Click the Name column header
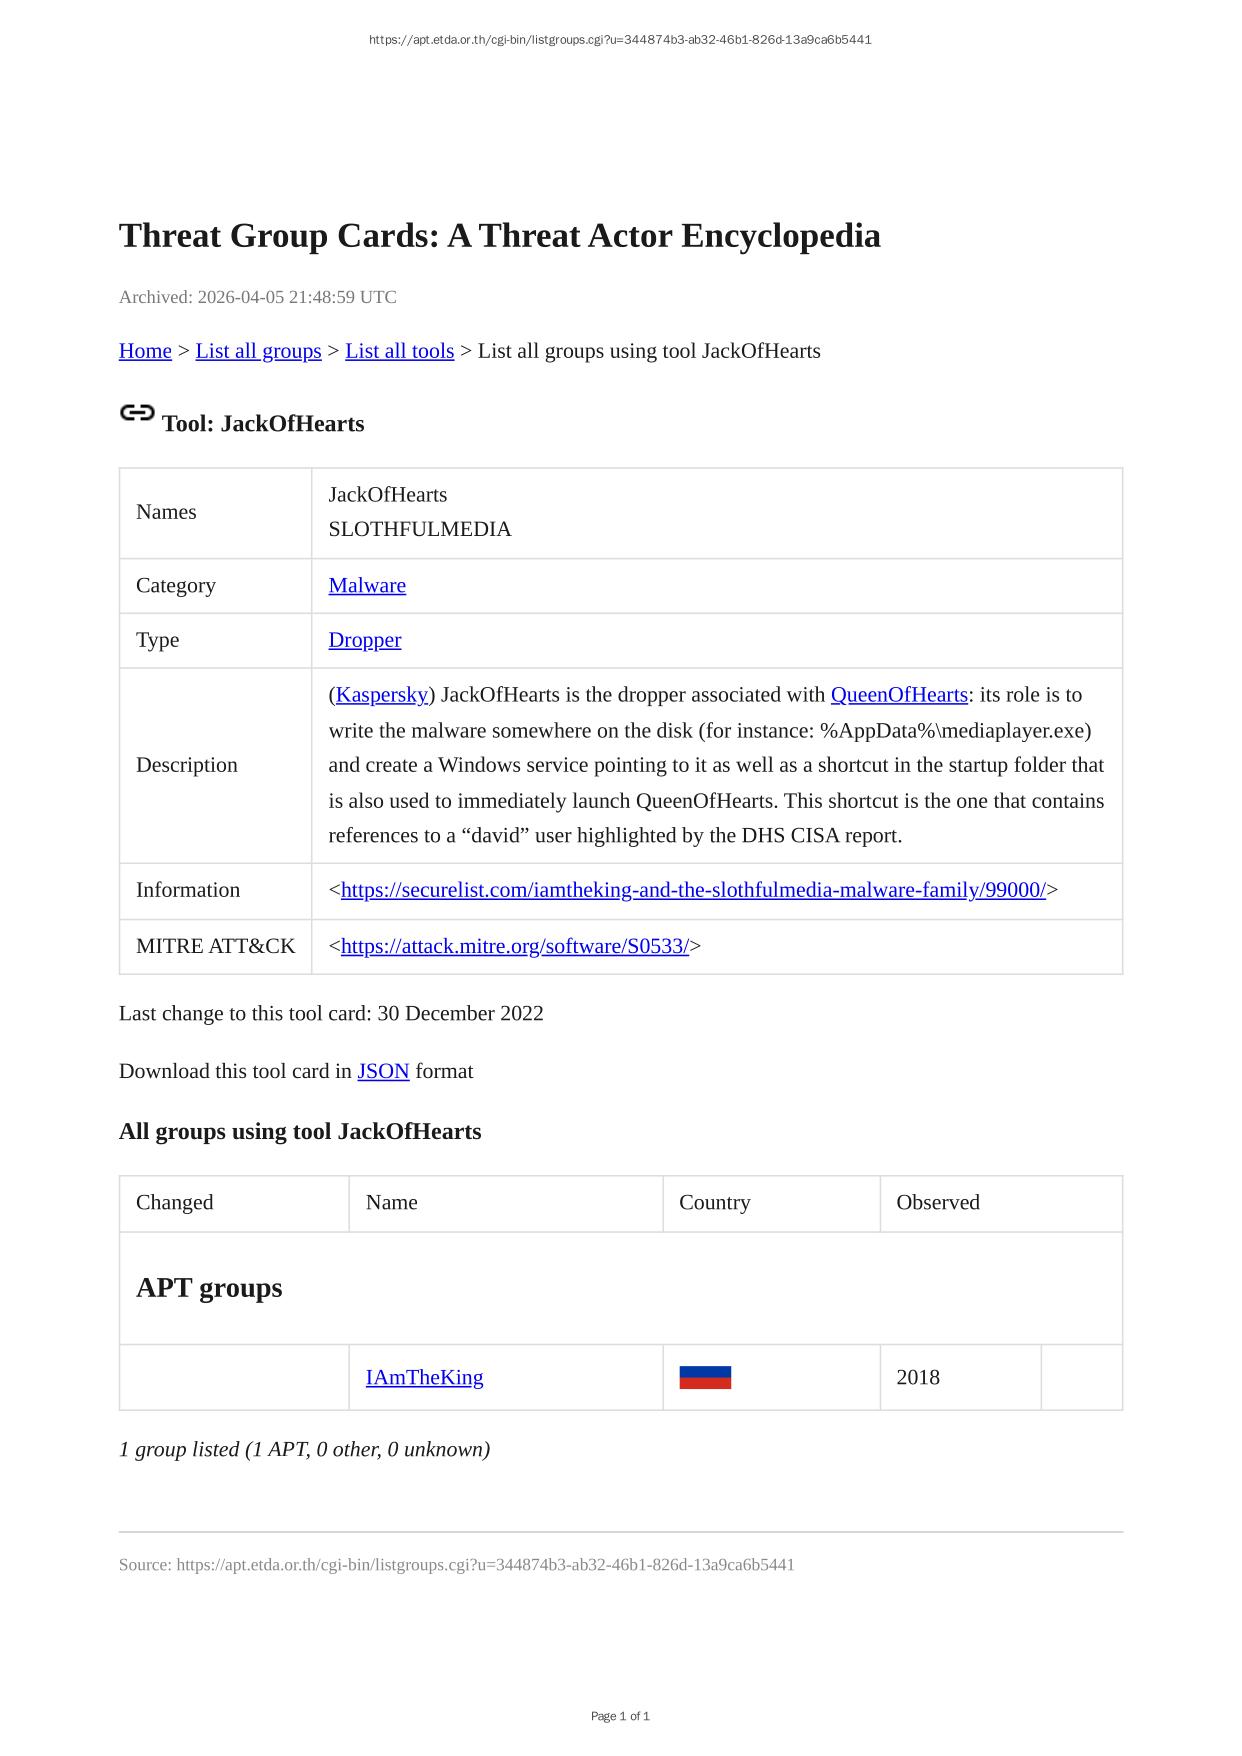Image resolution: width=1242 pixels, height=1756 pixels. (391, 1202)
